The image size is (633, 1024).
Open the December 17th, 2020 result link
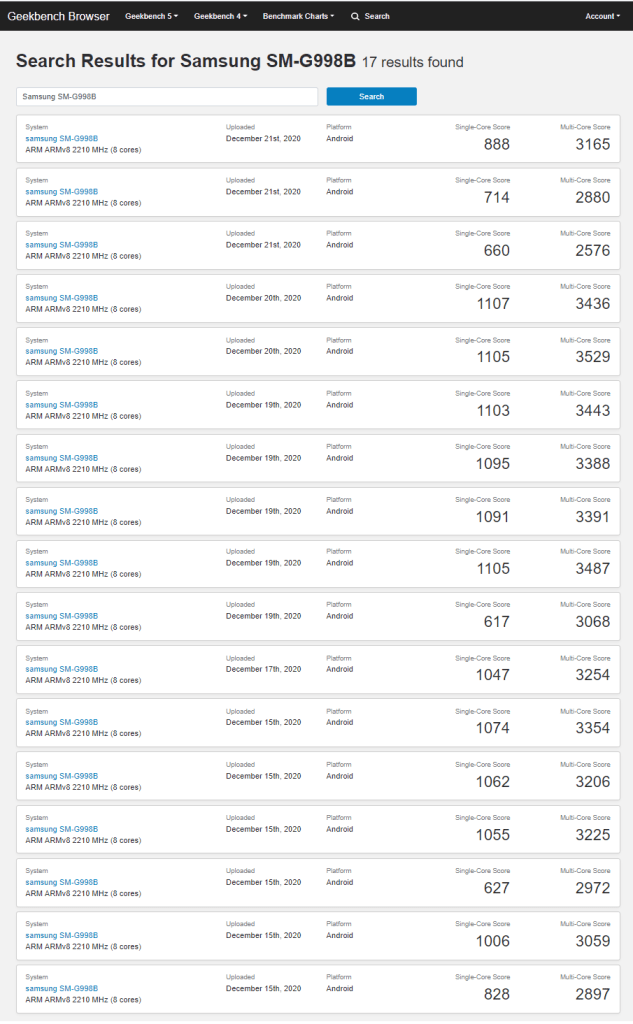pyautogui.click(x=62, y=669)
